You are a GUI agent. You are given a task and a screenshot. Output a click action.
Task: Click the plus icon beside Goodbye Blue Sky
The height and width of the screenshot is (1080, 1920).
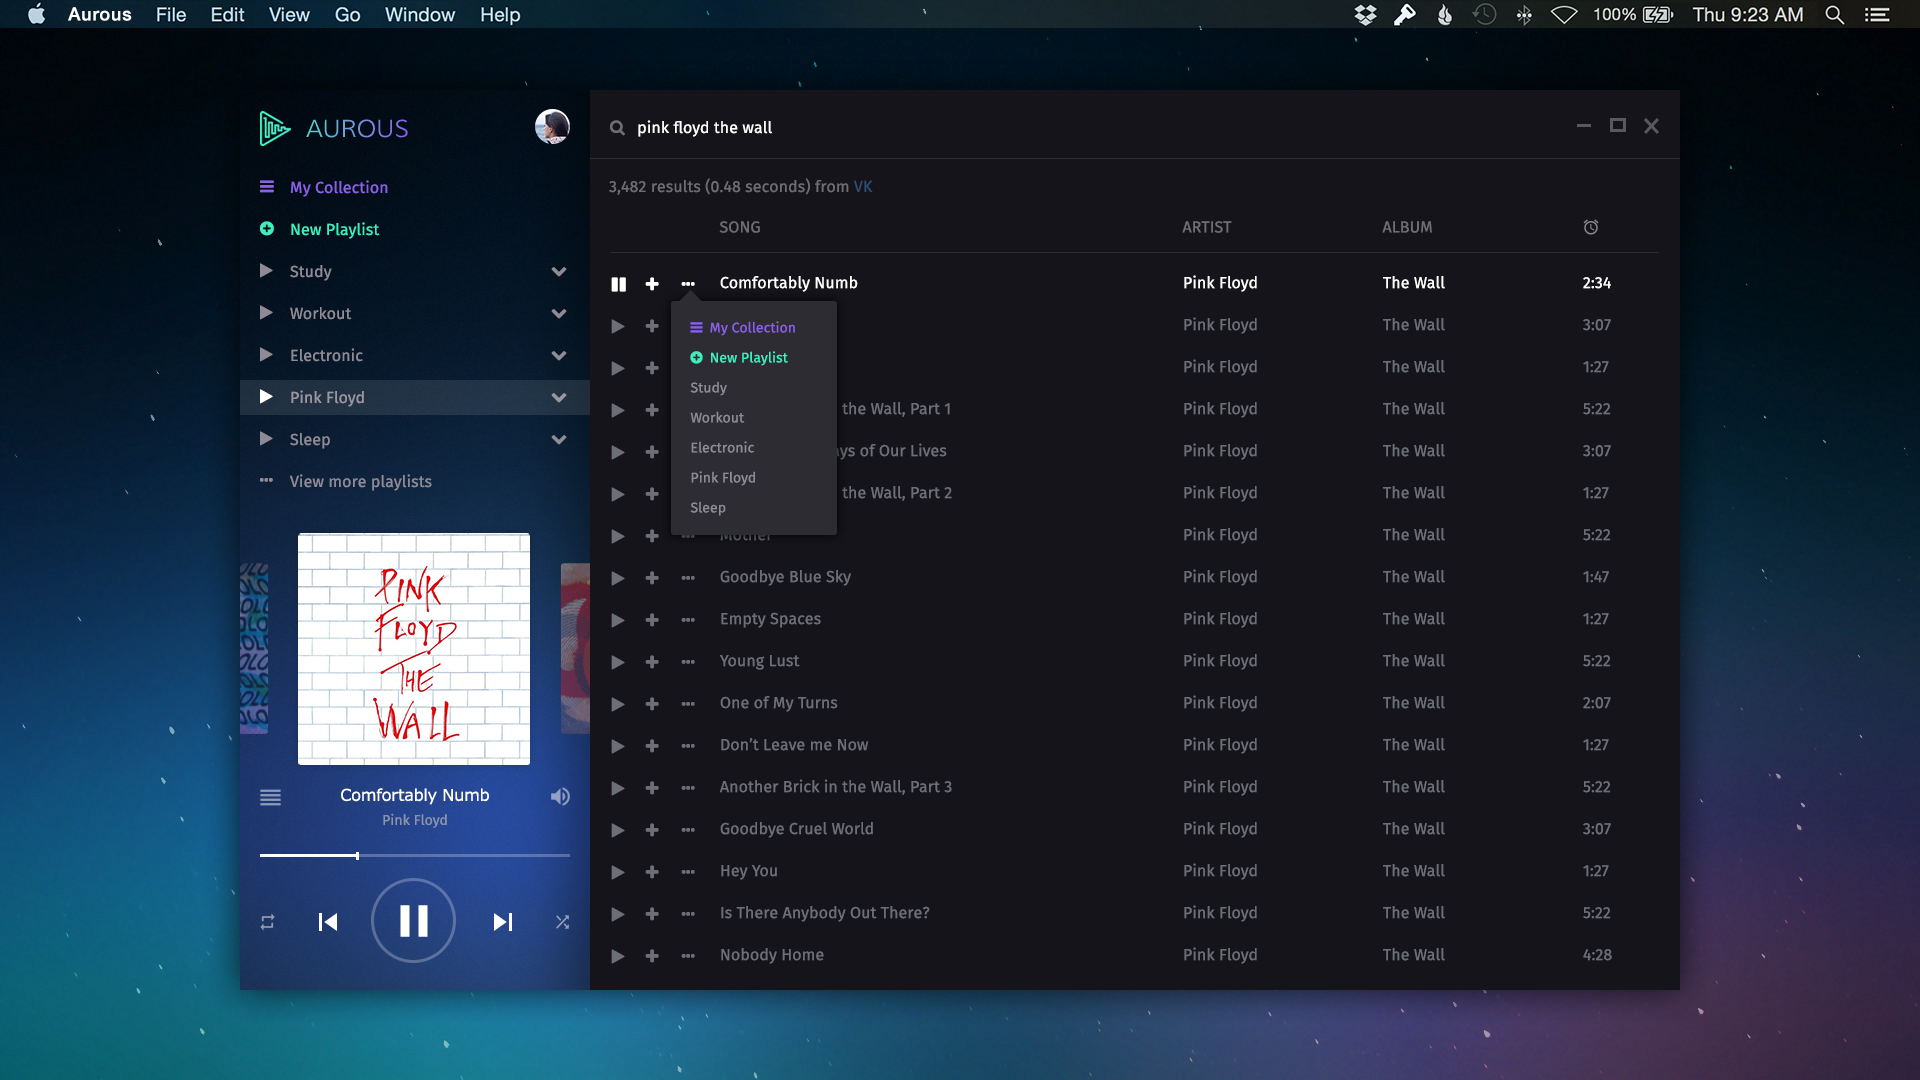click(x=652, y=578)
